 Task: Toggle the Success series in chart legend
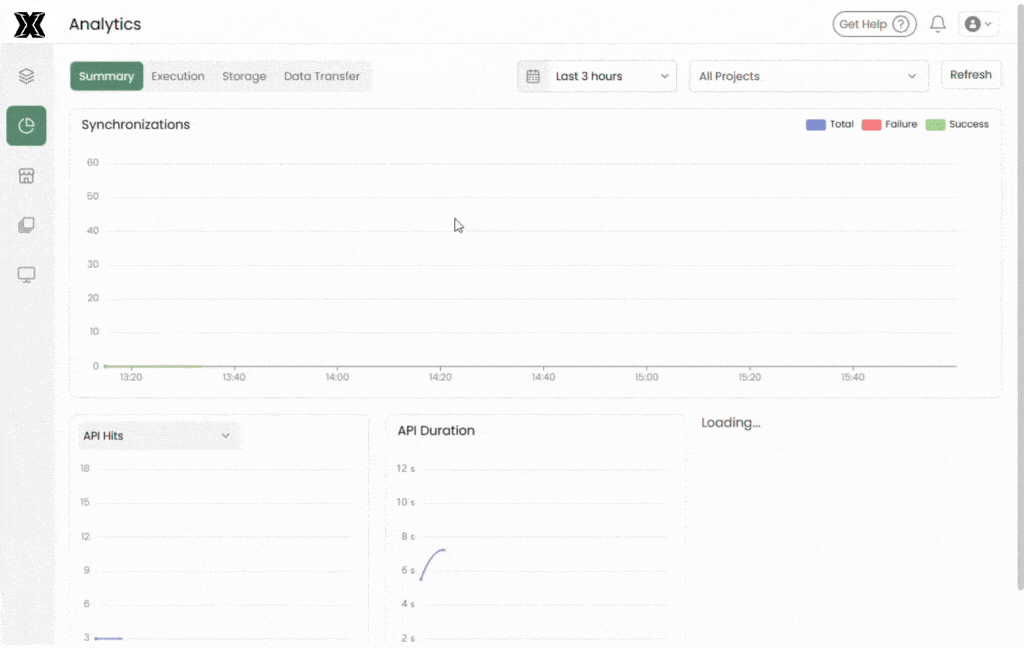pos(957,125)
